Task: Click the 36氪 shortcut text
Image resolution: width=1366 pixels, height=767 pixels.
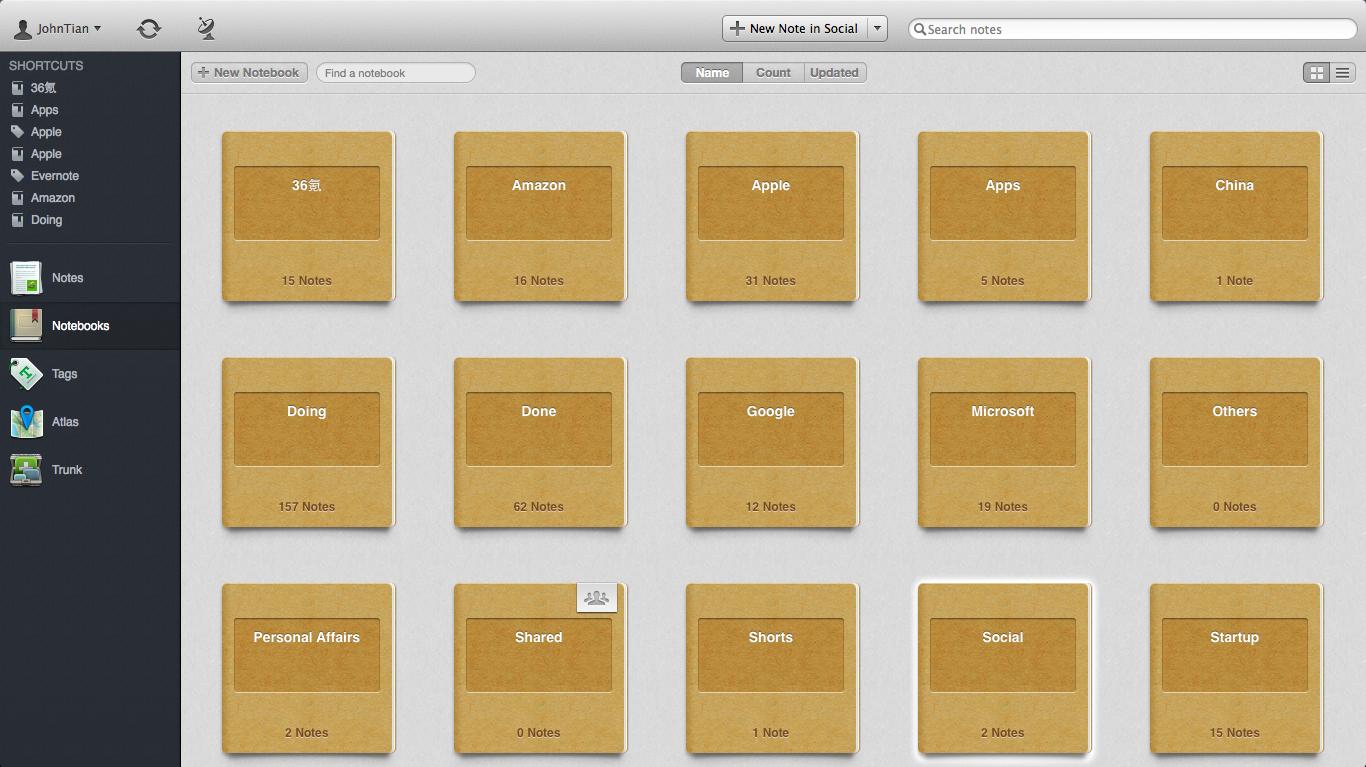Action: (43, 88)
